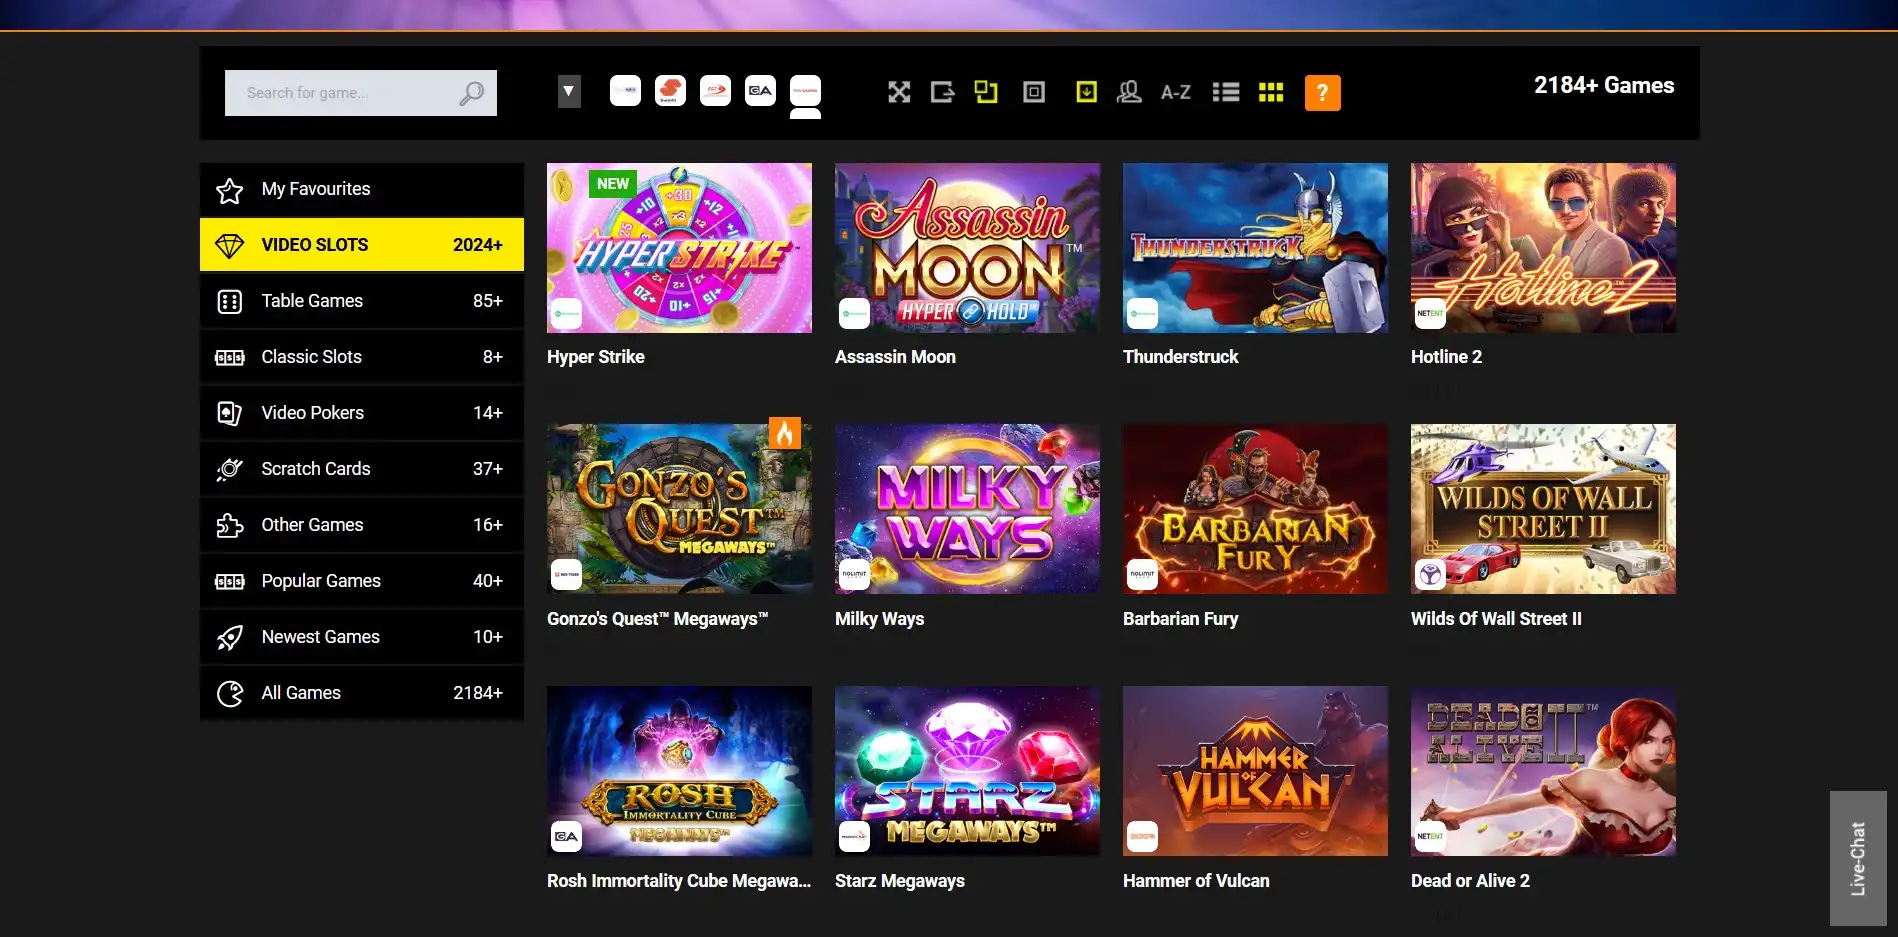Click the orange question mark help icon

[x=1322, y=93]
